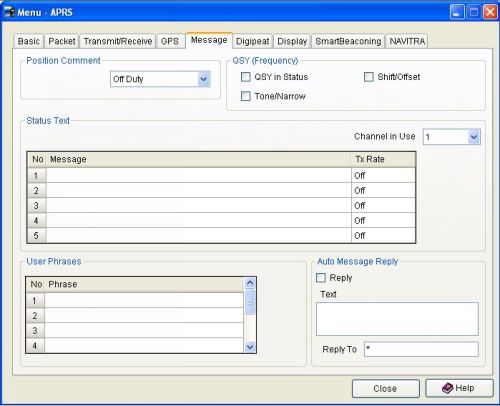This screenshot has width=500, height=406.
Task: Open the Position Comment dropdown
Action: pyautogui.click(x=203, y=79)
